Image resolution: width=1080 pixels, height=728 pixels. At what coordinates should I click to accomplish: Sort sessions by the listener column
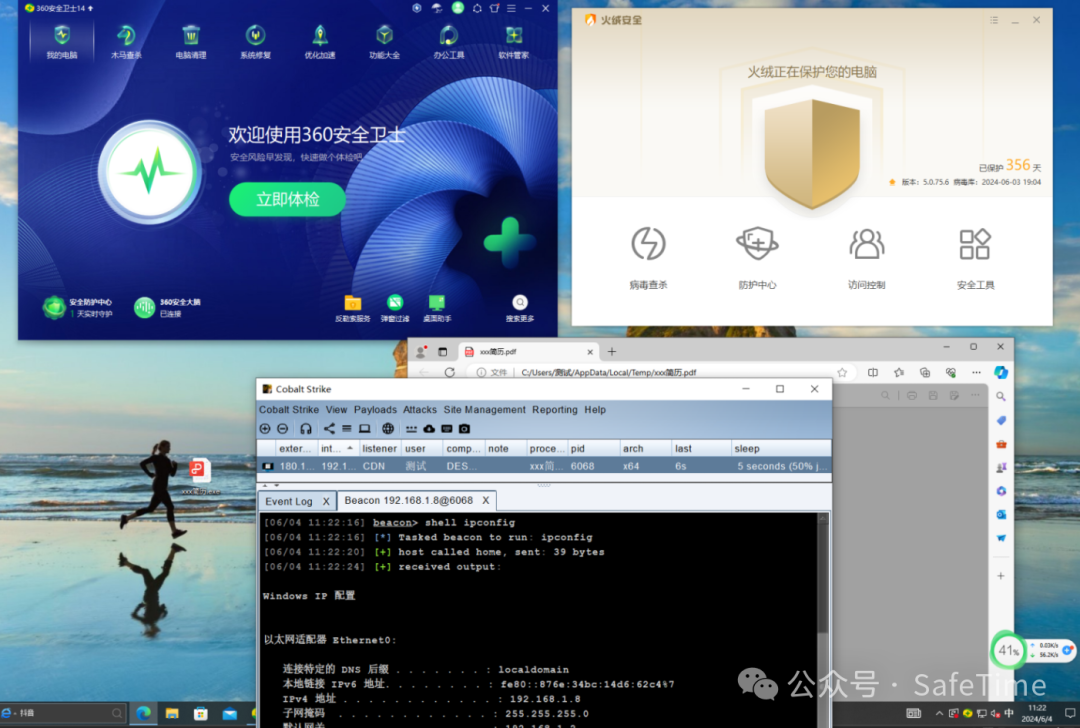click(x=380, y=448)
